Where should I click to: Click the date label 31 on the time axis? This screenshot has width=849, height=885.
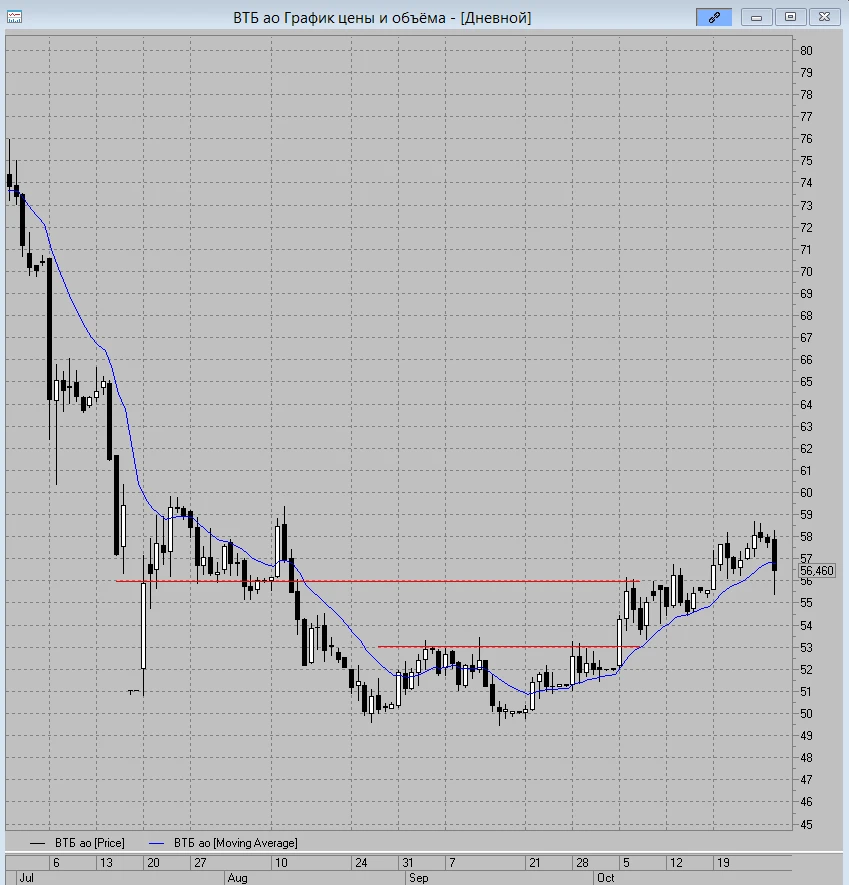[408, 862]
